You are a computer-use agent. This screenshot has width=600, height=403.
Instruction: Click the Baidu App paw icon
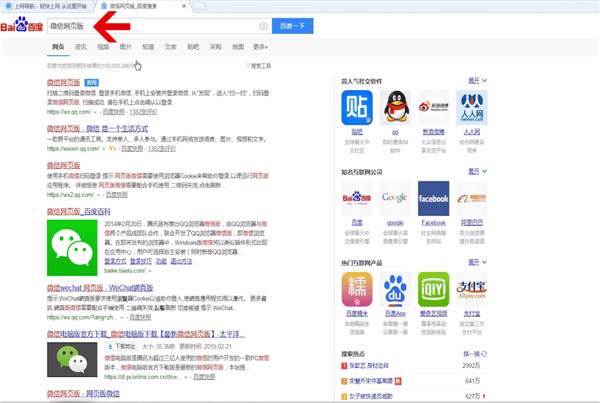tap(395, 289)
